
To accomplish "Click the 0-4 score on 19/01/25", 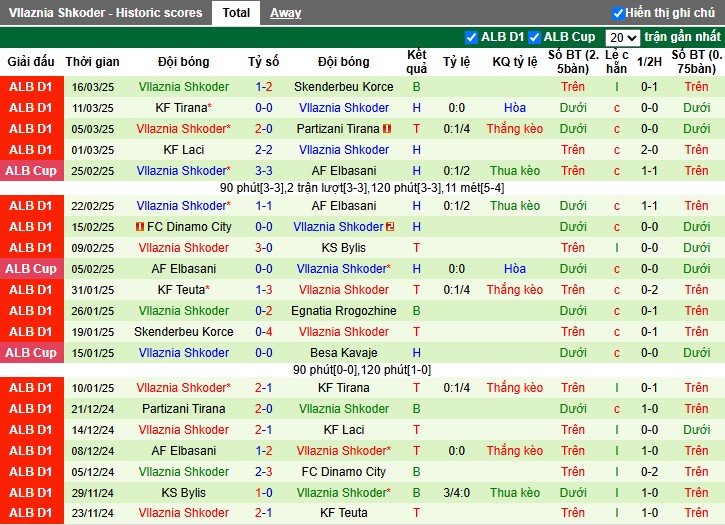I will click(x=264, y=332).
